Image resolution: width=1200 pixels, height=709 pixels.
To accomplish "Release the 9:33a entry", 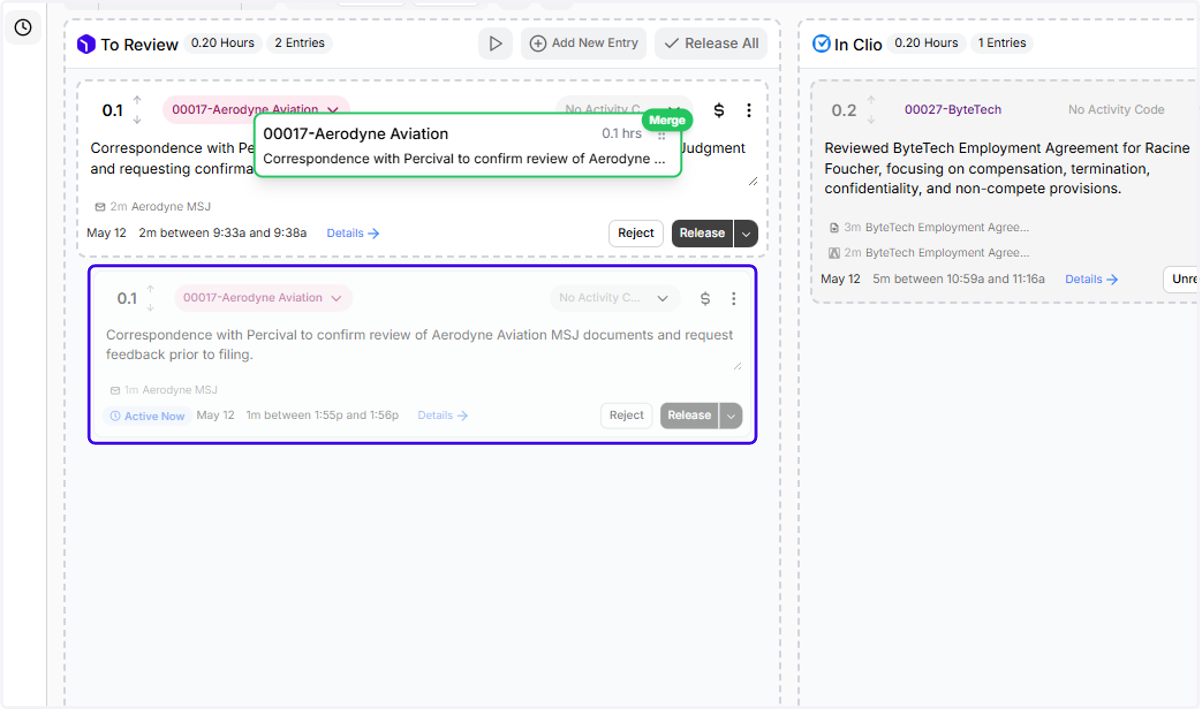I will (702, 233).
